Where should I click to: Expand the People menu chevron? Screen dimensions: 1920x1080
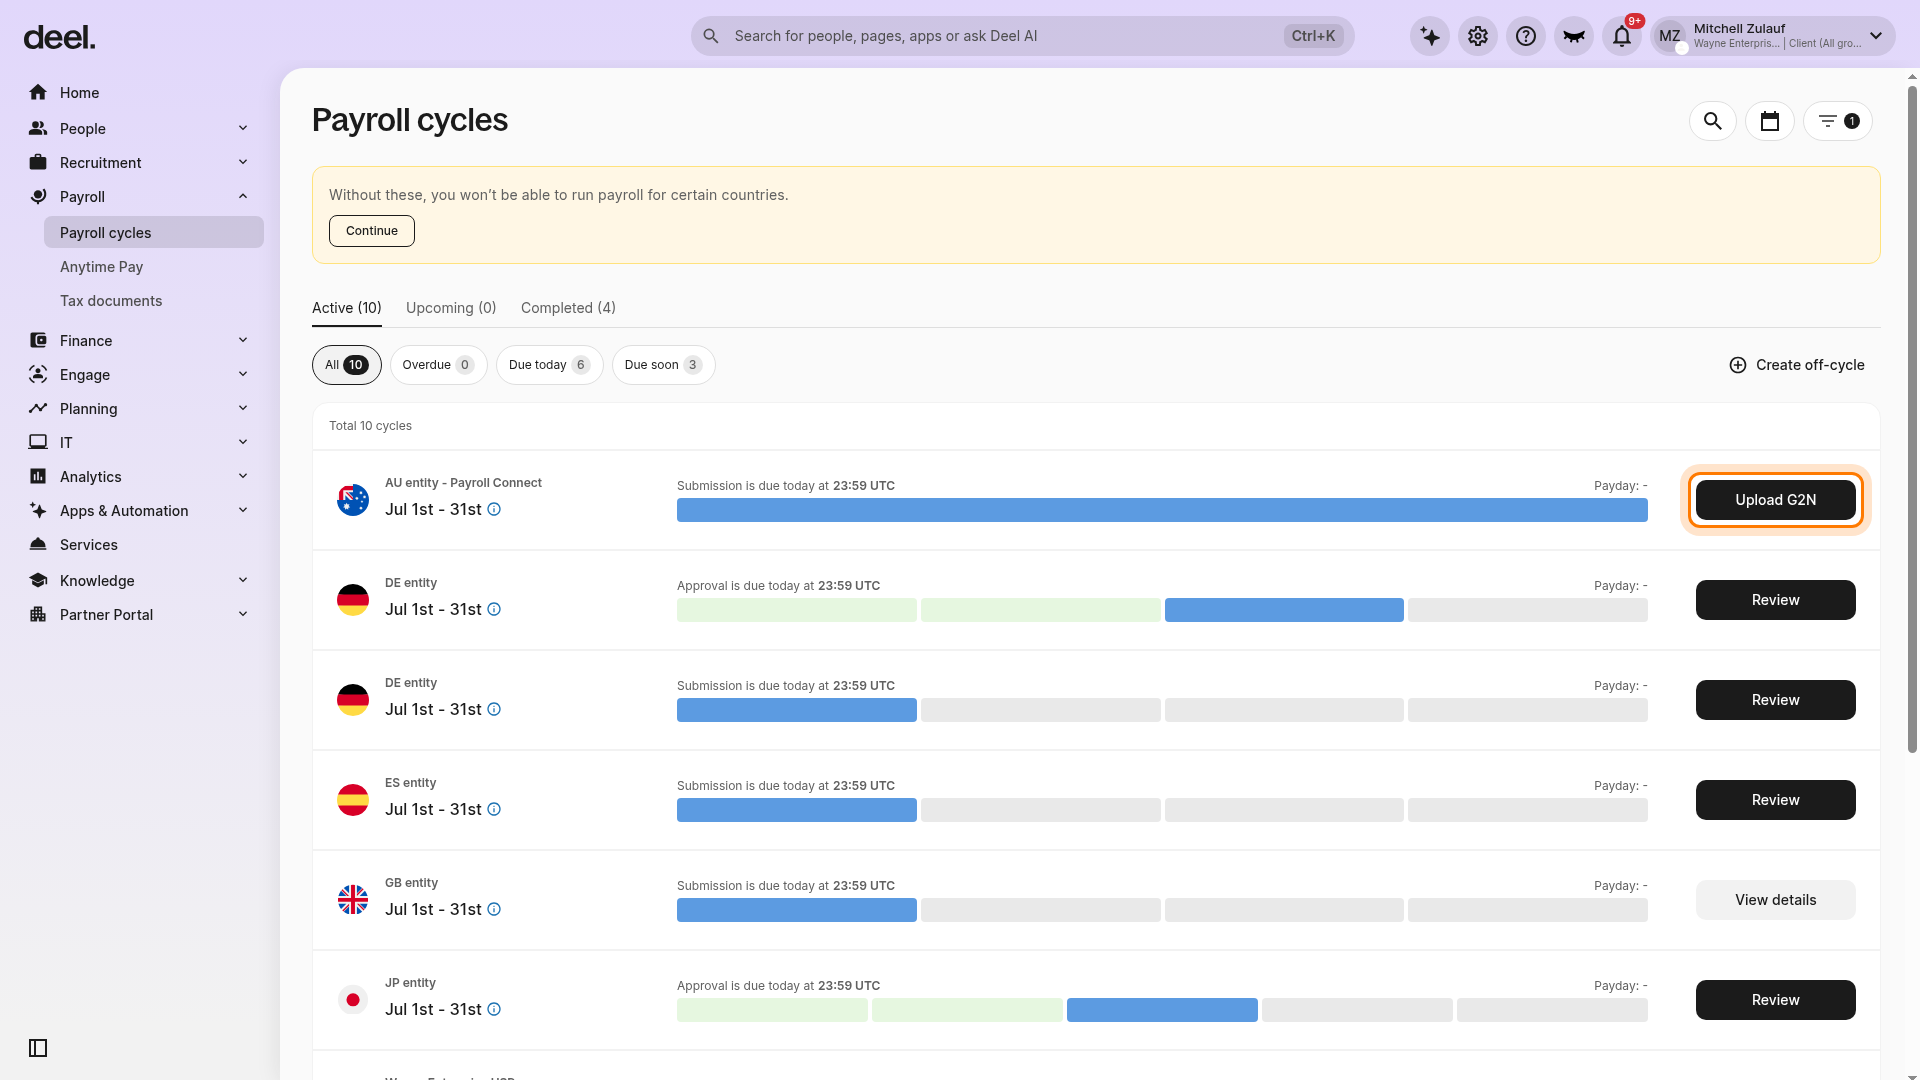(x=243, y=128)
